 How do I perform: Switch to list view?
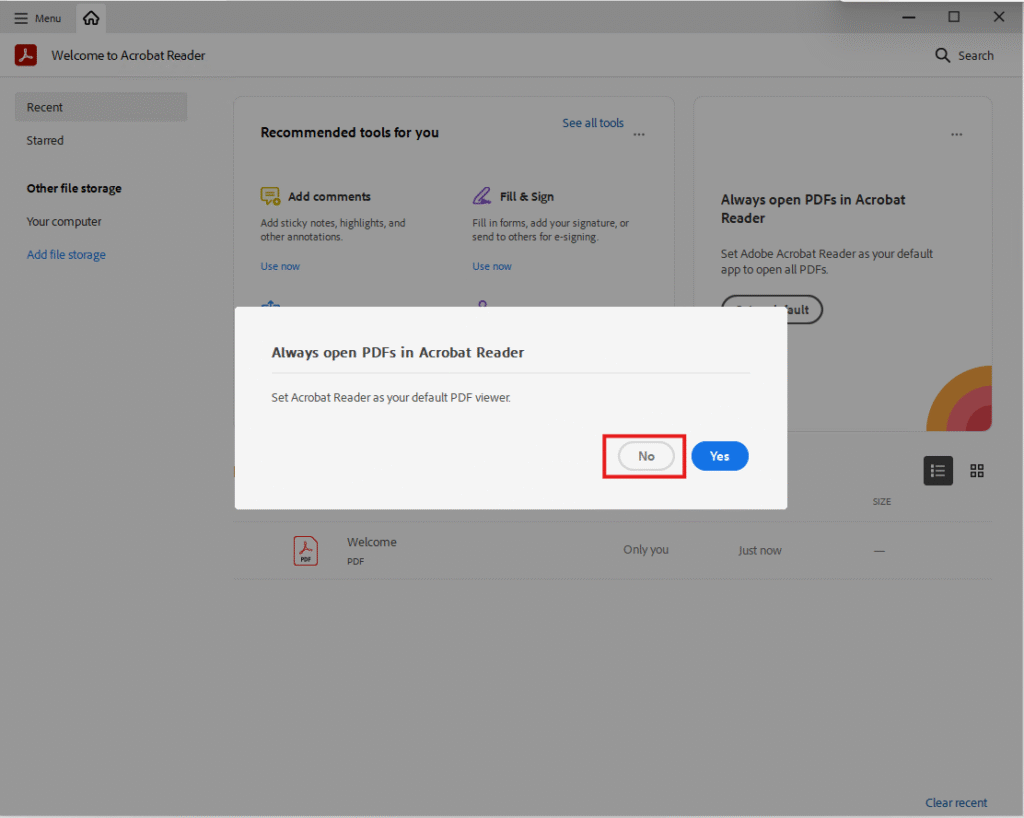[937, 471]
